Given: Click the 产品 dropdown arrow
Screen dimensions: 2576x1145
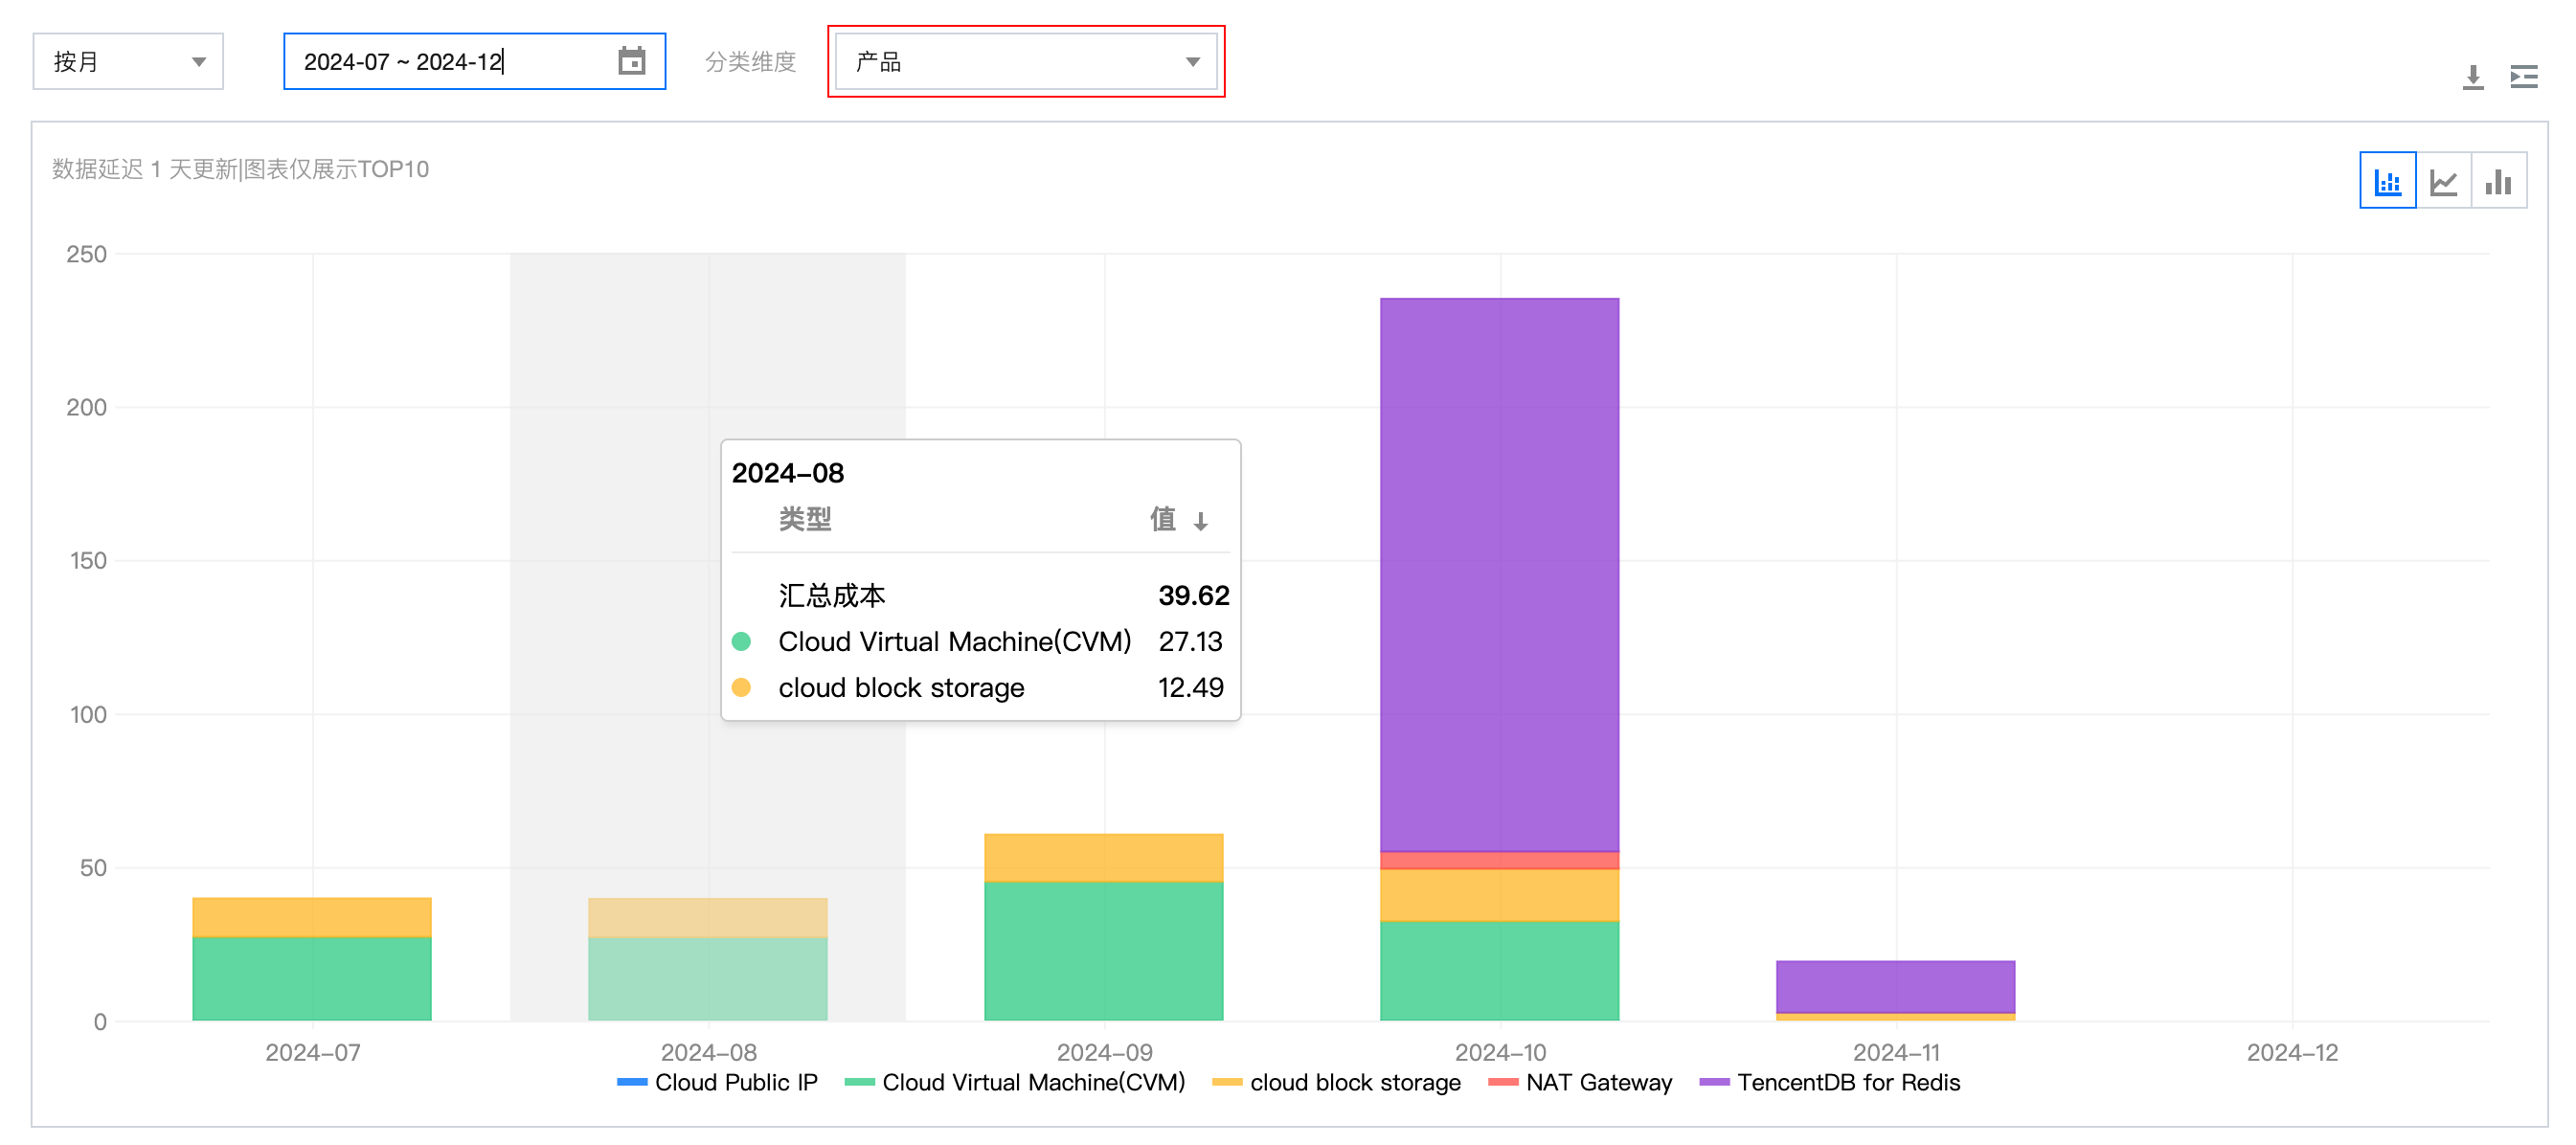Looking at the screenshot, I should [x=1192, y=62].
